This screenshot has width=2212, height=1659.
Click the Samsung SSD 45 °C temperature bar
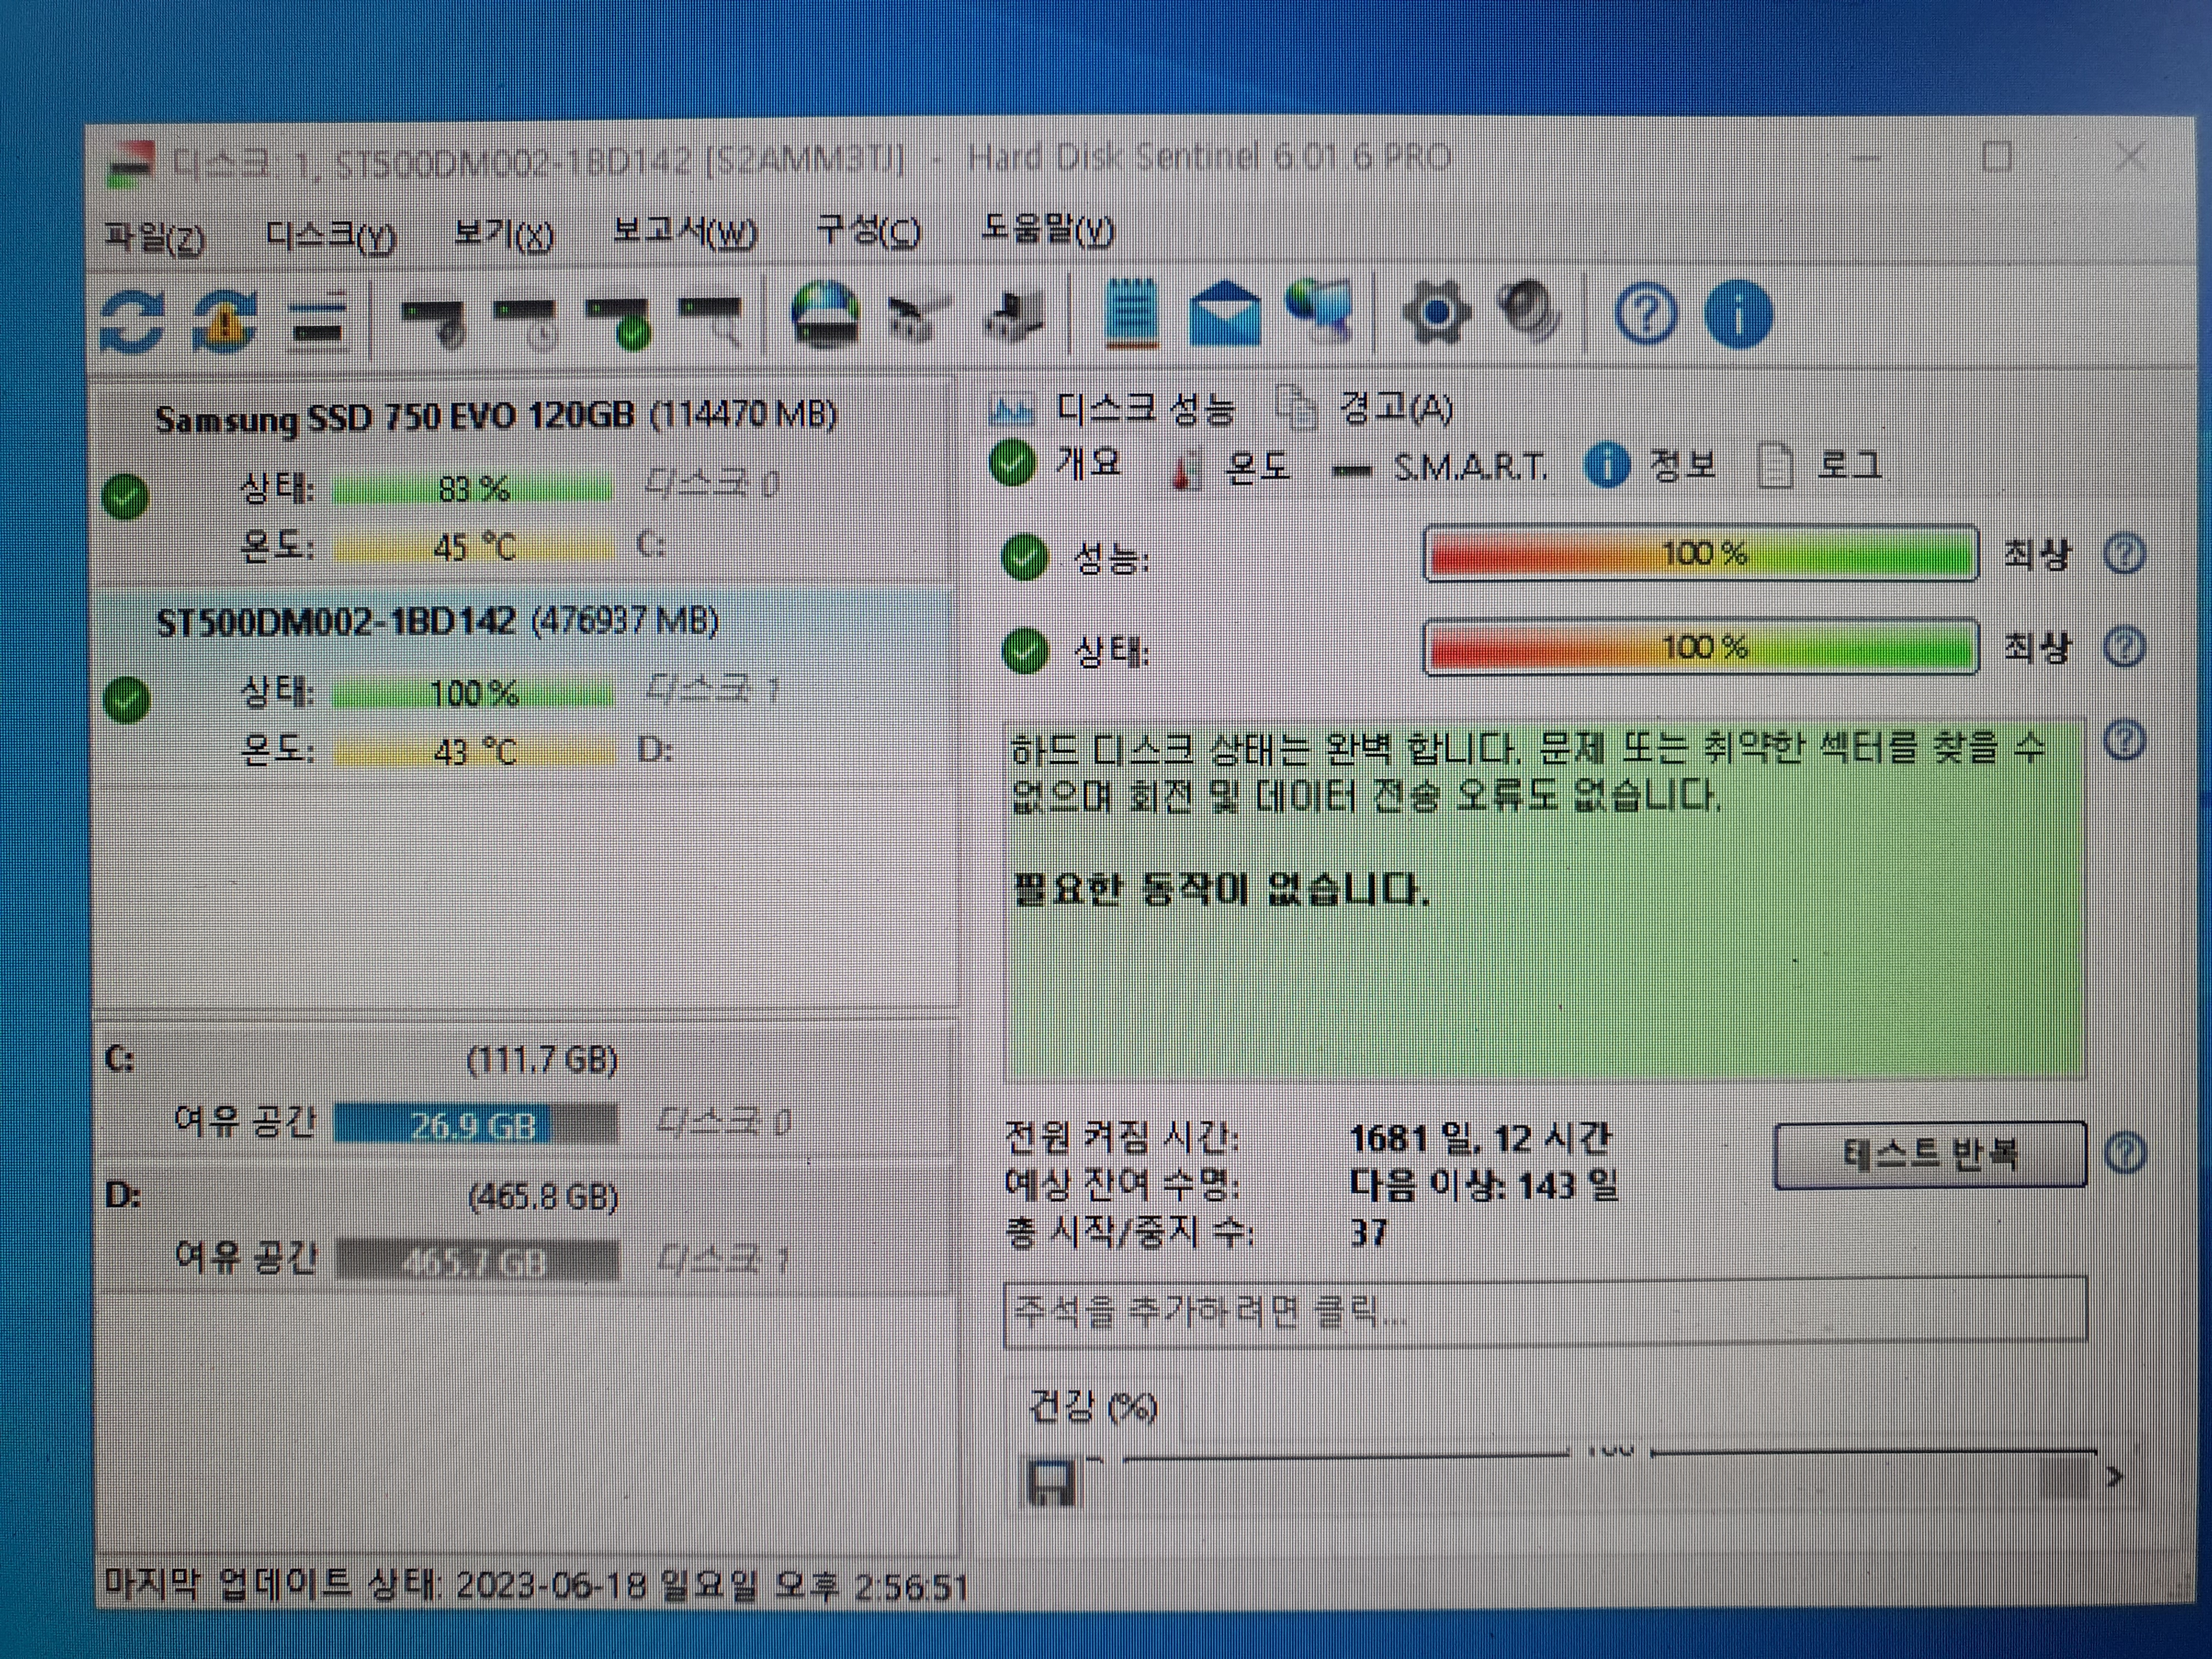pos(474,548)
